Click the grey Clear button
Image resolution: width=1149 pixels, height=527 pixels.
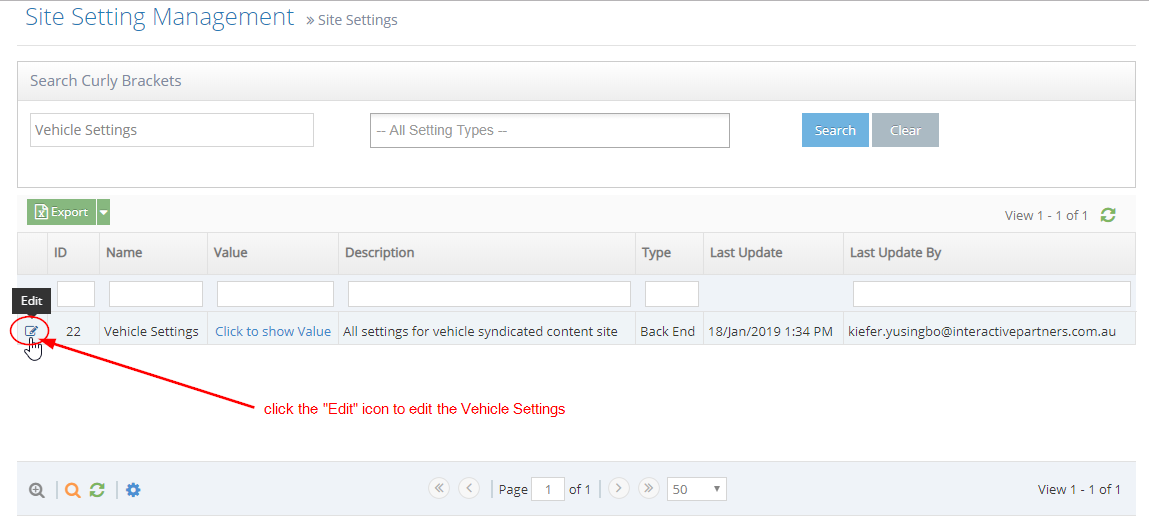[x=905, y=130]
